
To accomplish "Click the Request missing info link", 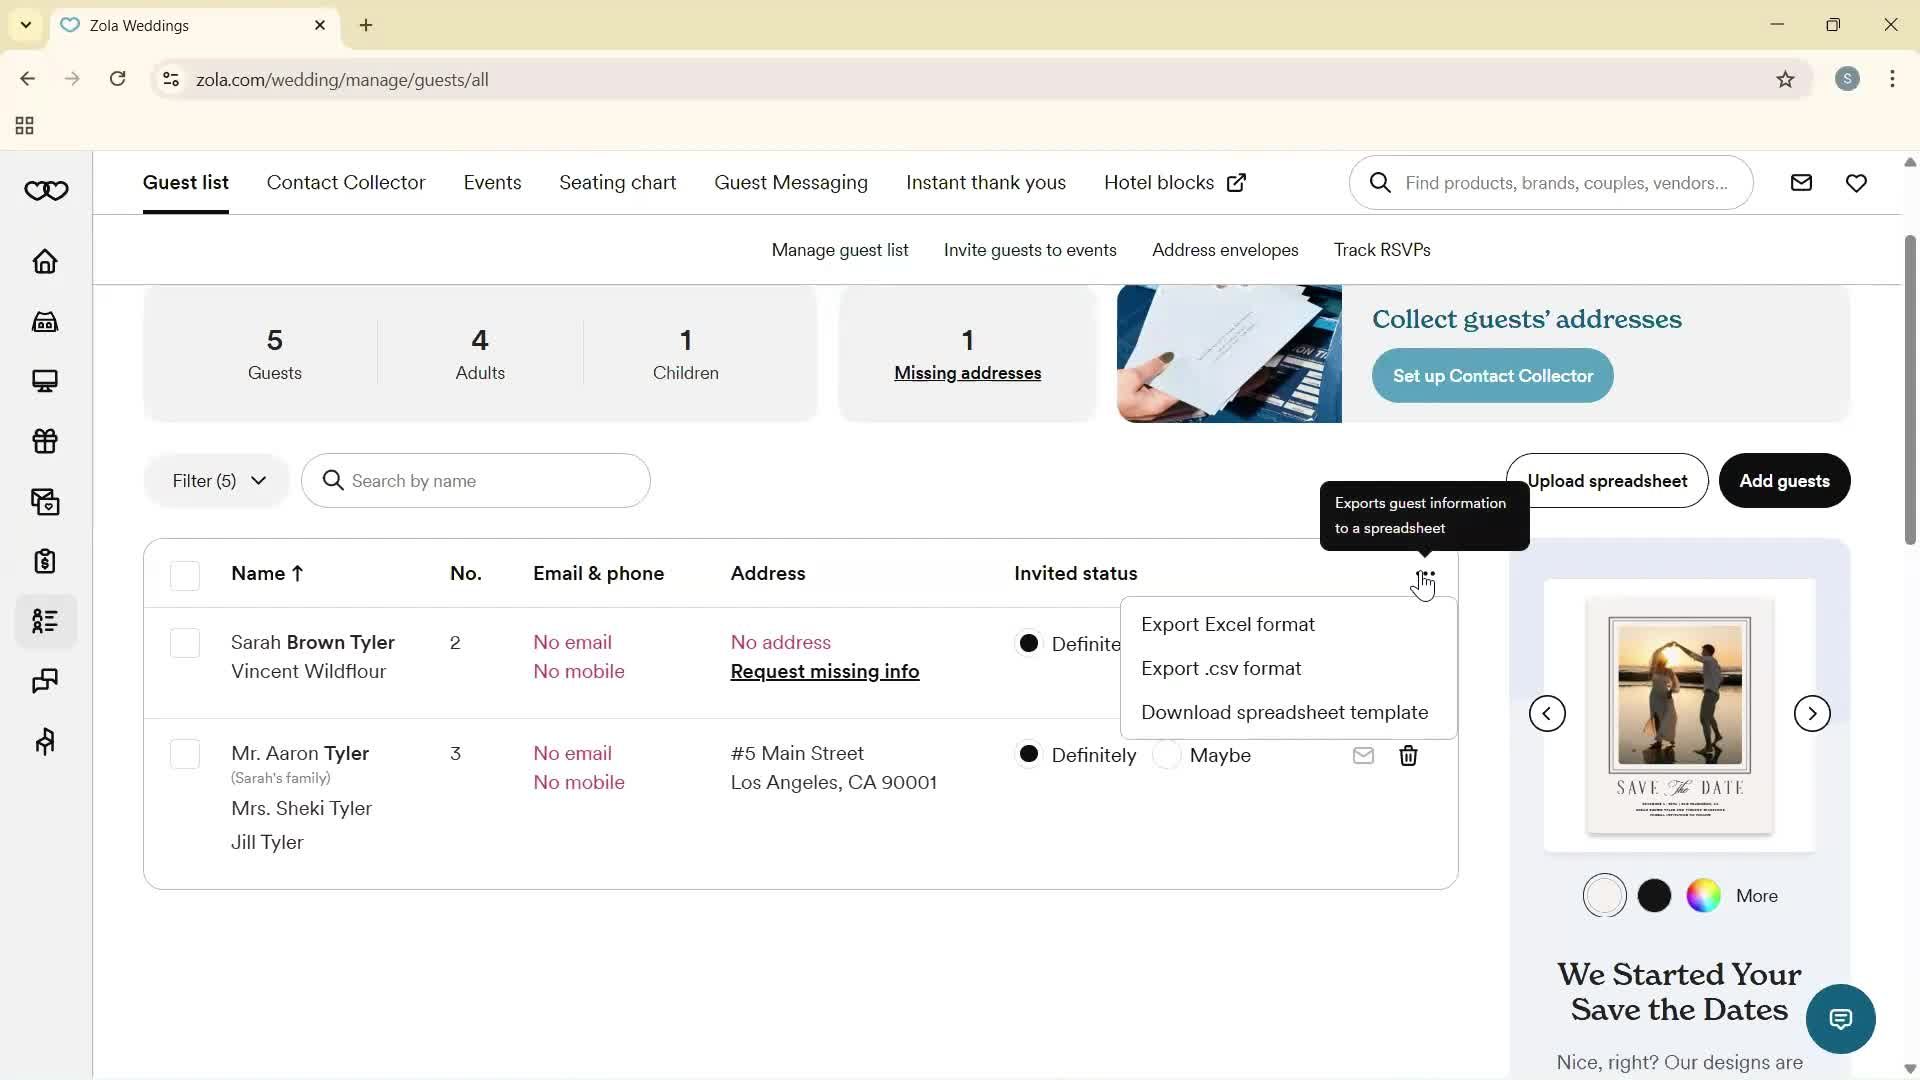I will click(x=824, y=671).
